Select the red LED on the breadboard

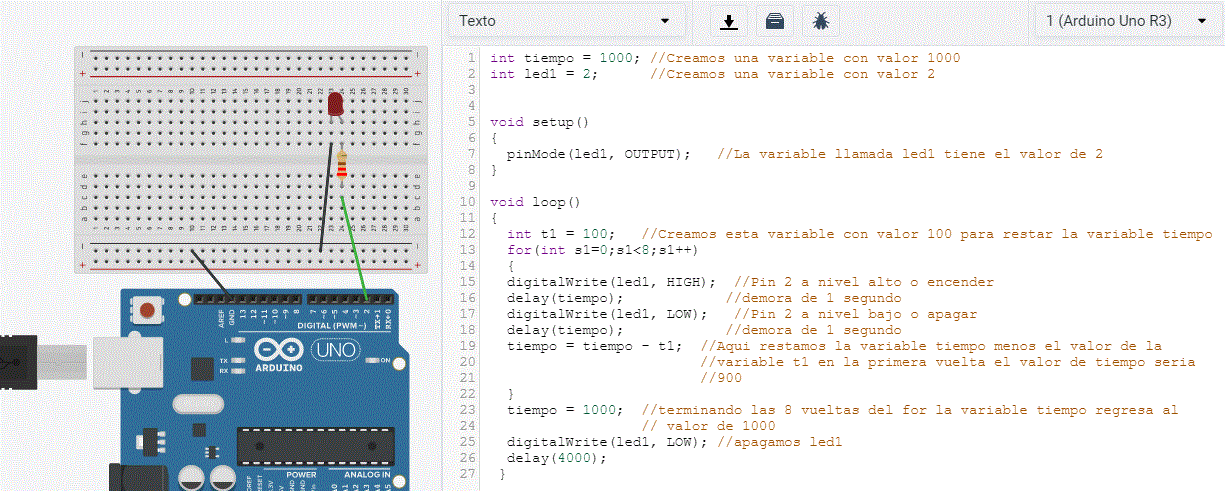335,105
